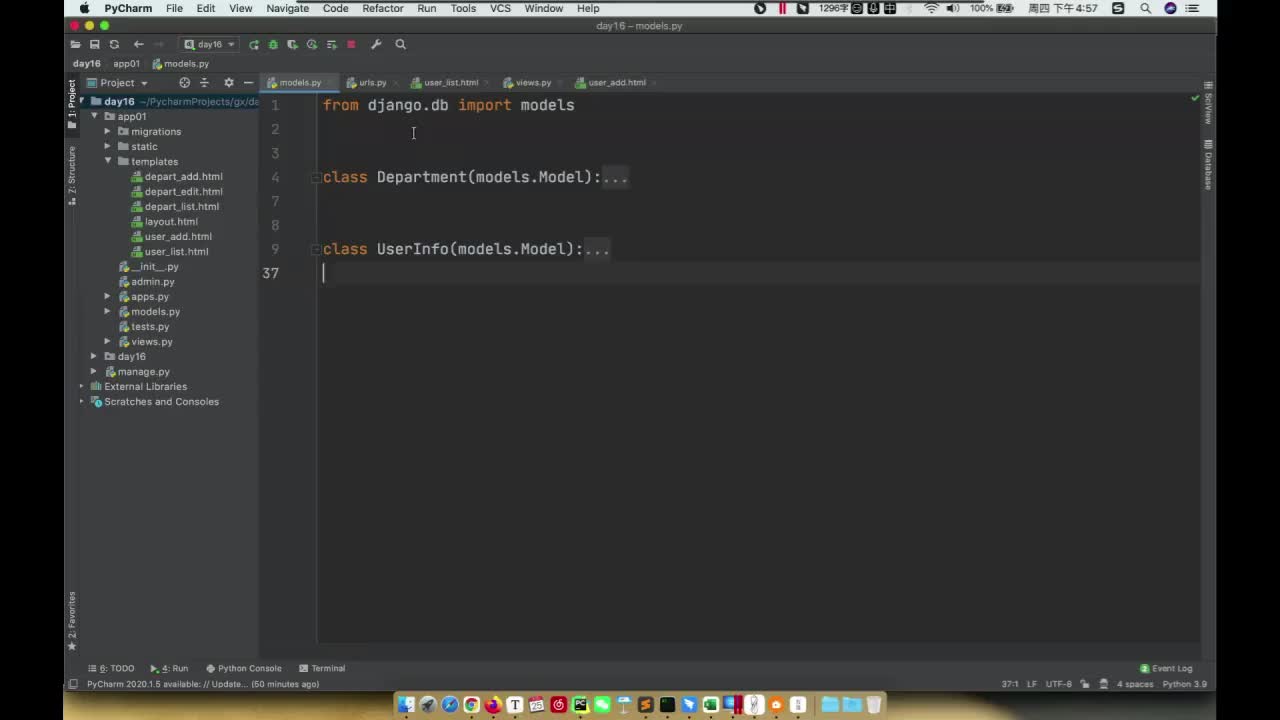Select depart_edit.html in the project tree
The height and width of the screenshot is (720, 1280).
pos(183,191)
